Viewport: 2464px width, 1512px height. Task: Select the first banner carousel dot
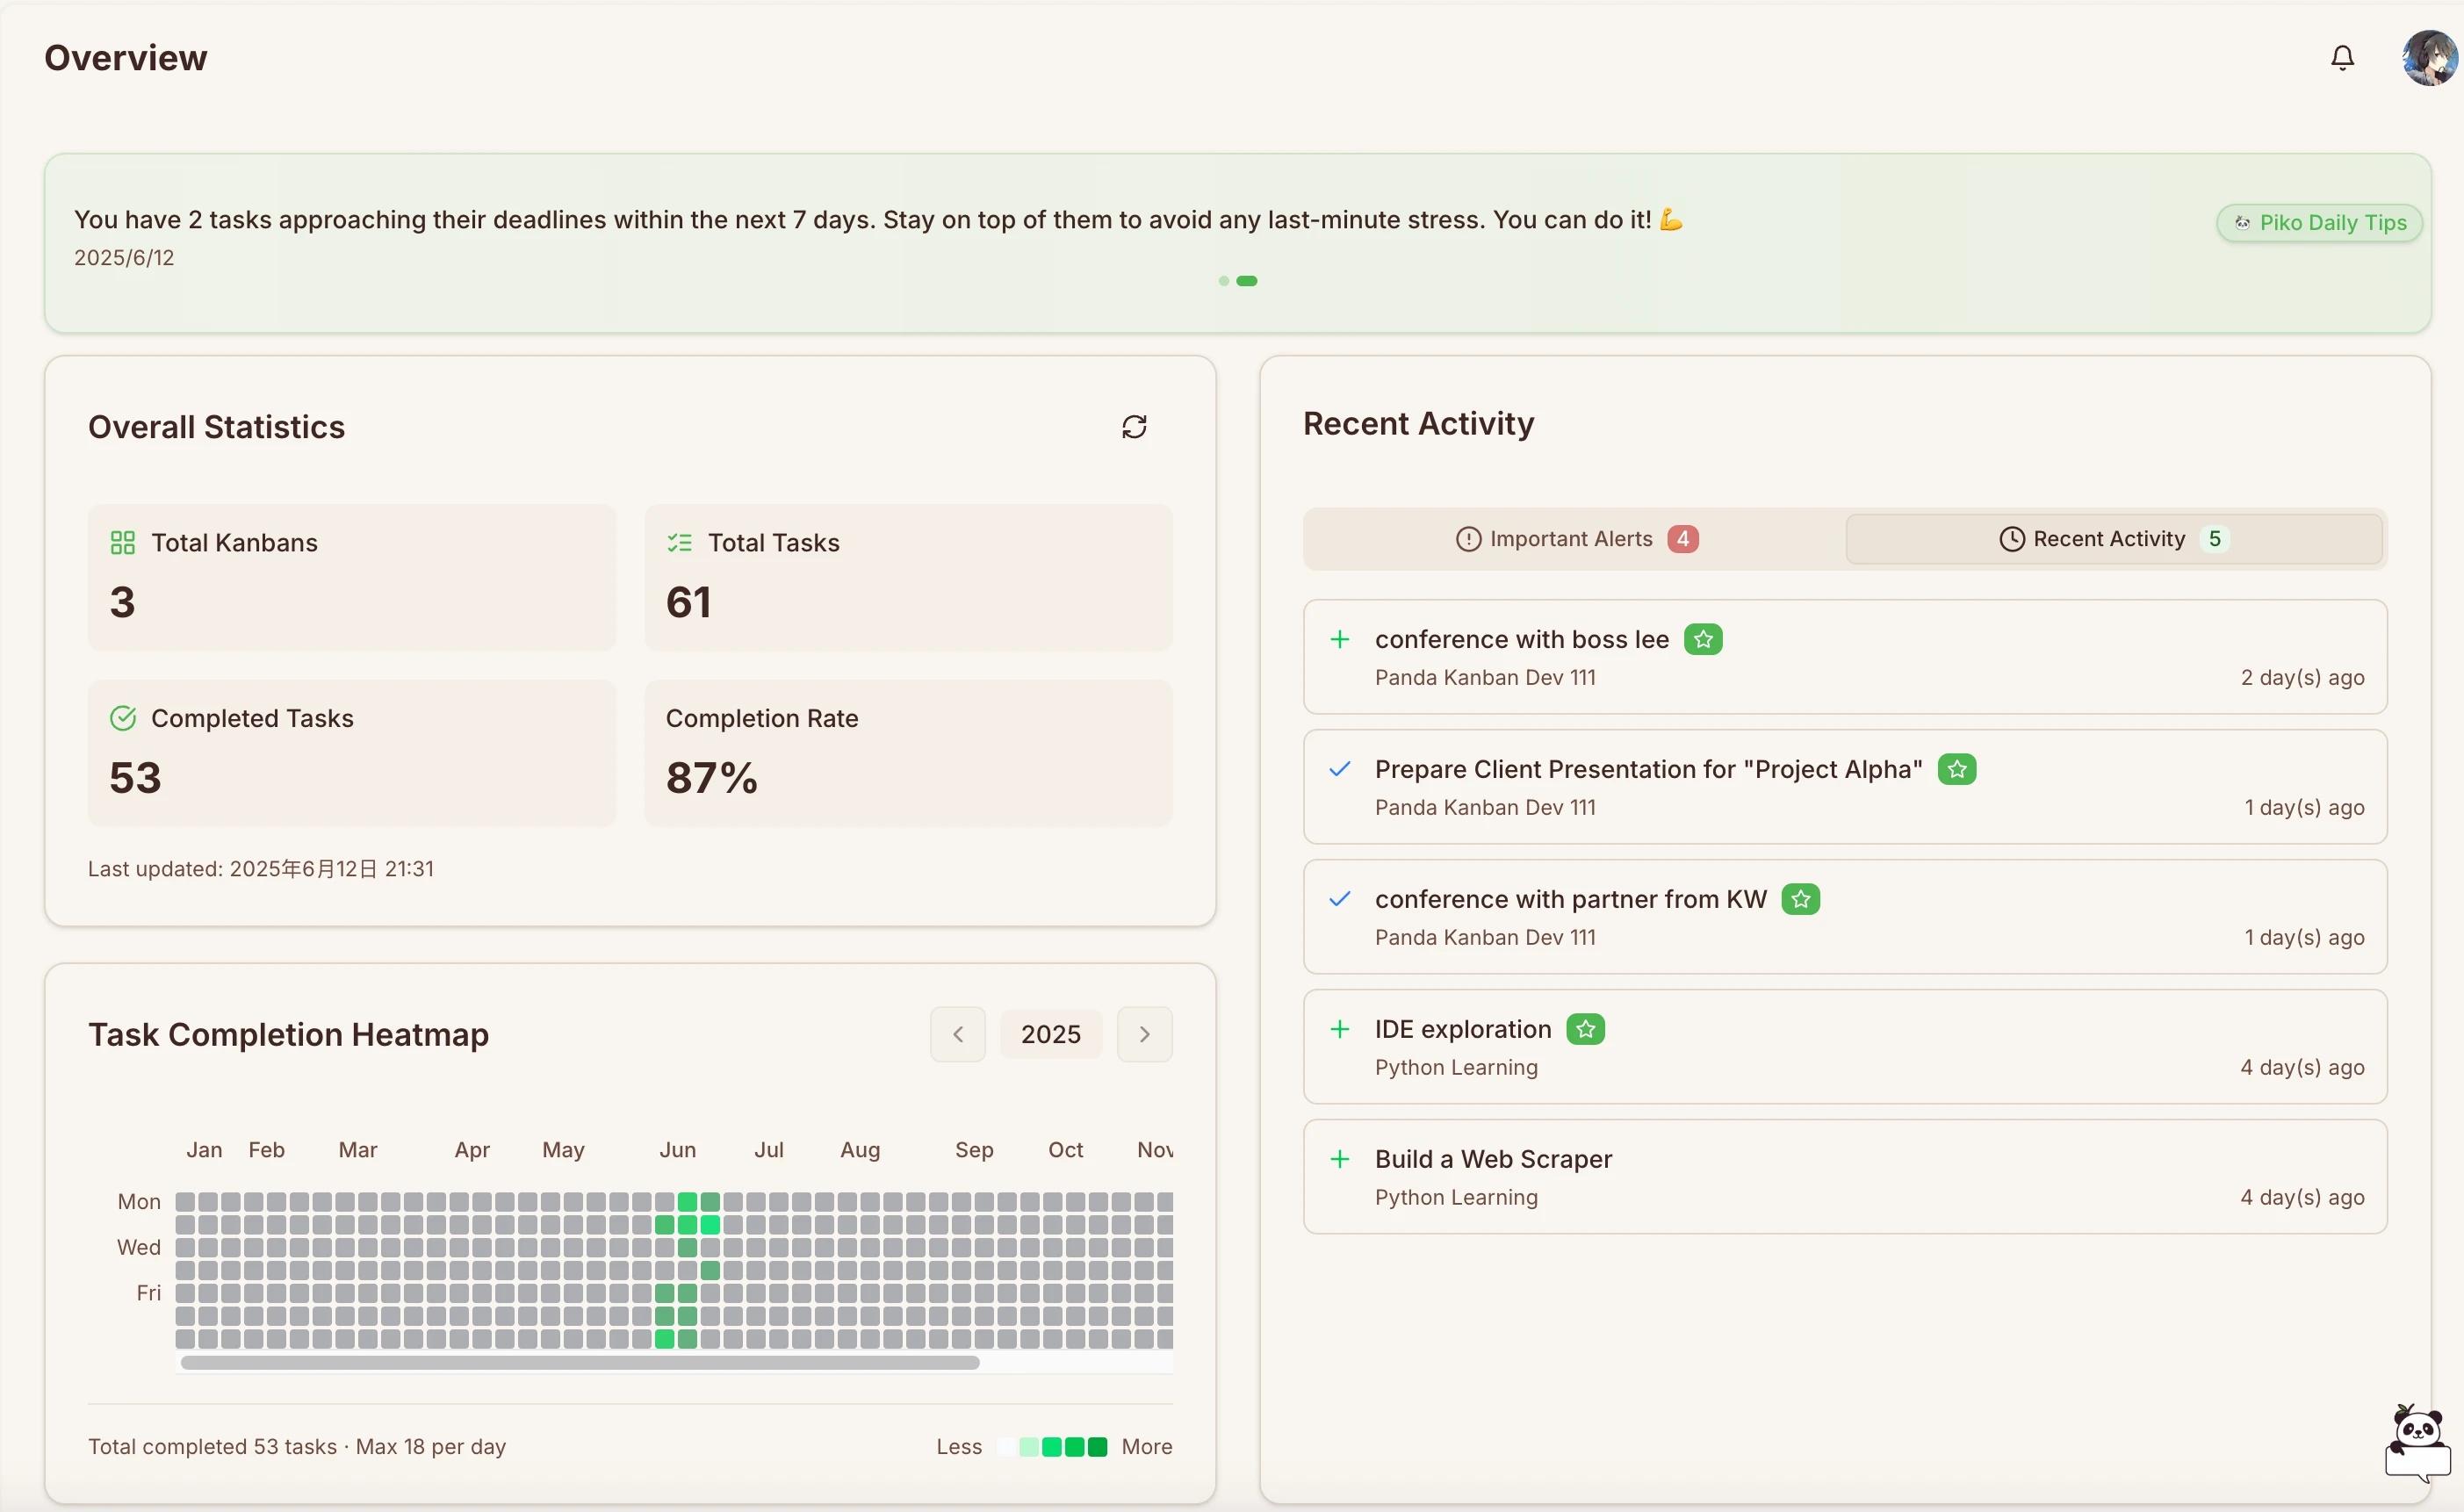[x=1224, y=281]
